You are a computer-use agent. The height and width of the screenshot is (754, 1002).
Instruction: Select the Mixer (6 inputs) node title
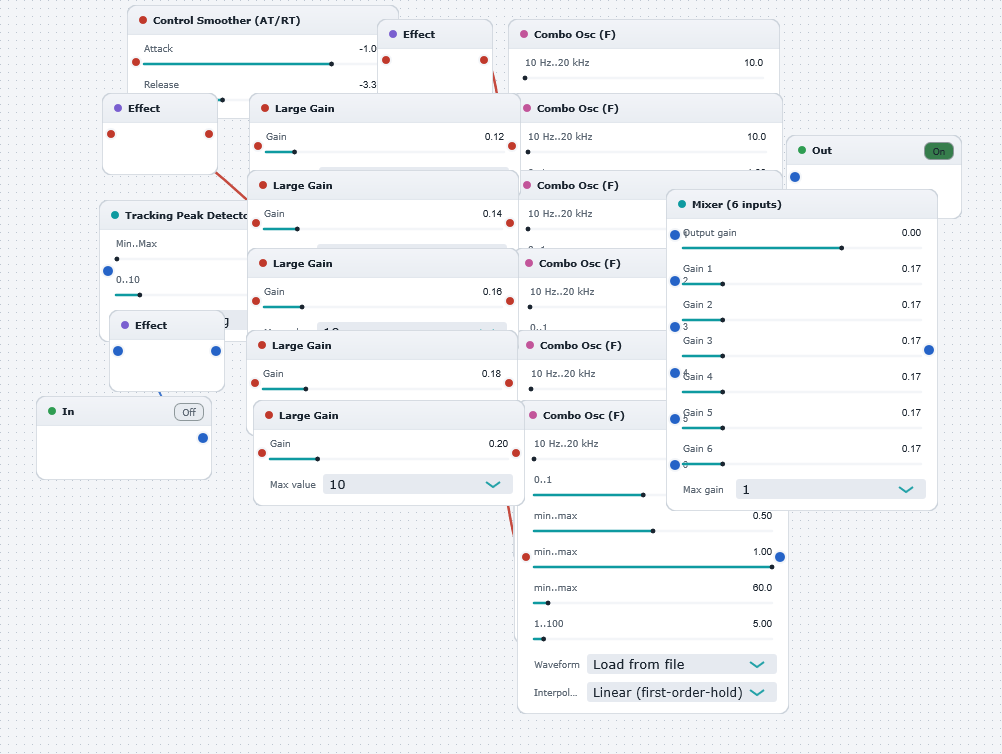(x=737, y=204)
